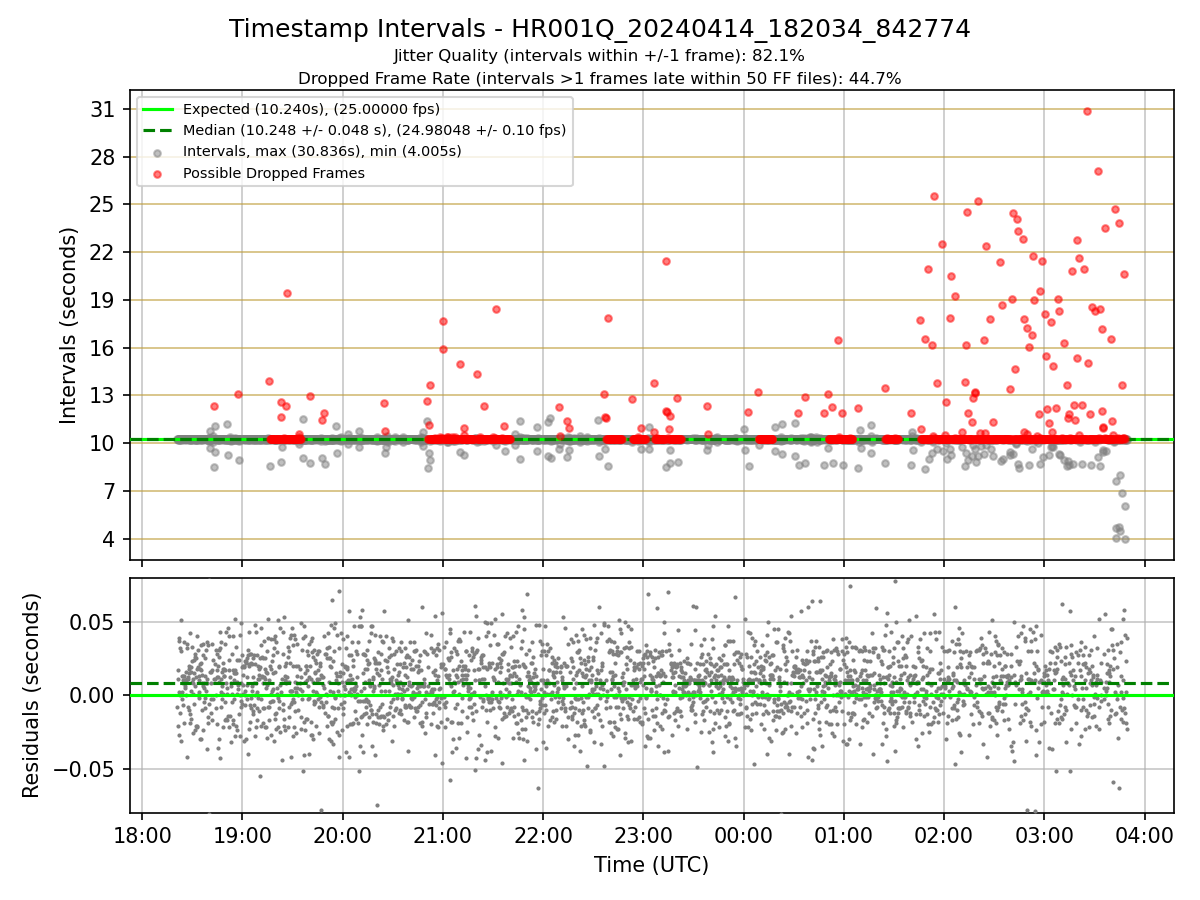Click the Residuals (seconds) y-axis label
Screen dimensions: 1200x900
point(32,695)
